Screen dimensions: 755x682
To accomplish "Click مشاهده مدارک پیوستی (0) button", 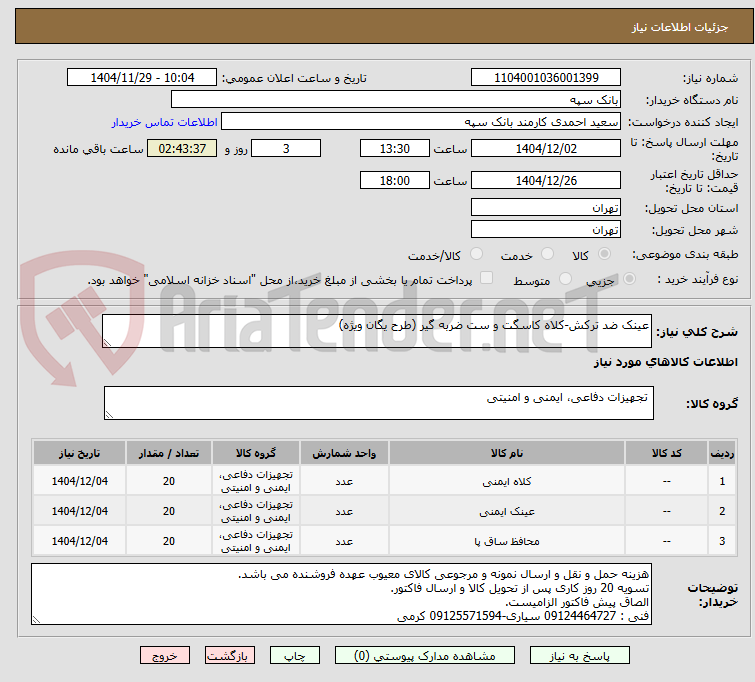I will pyautogui.click(x=425, y=656).
